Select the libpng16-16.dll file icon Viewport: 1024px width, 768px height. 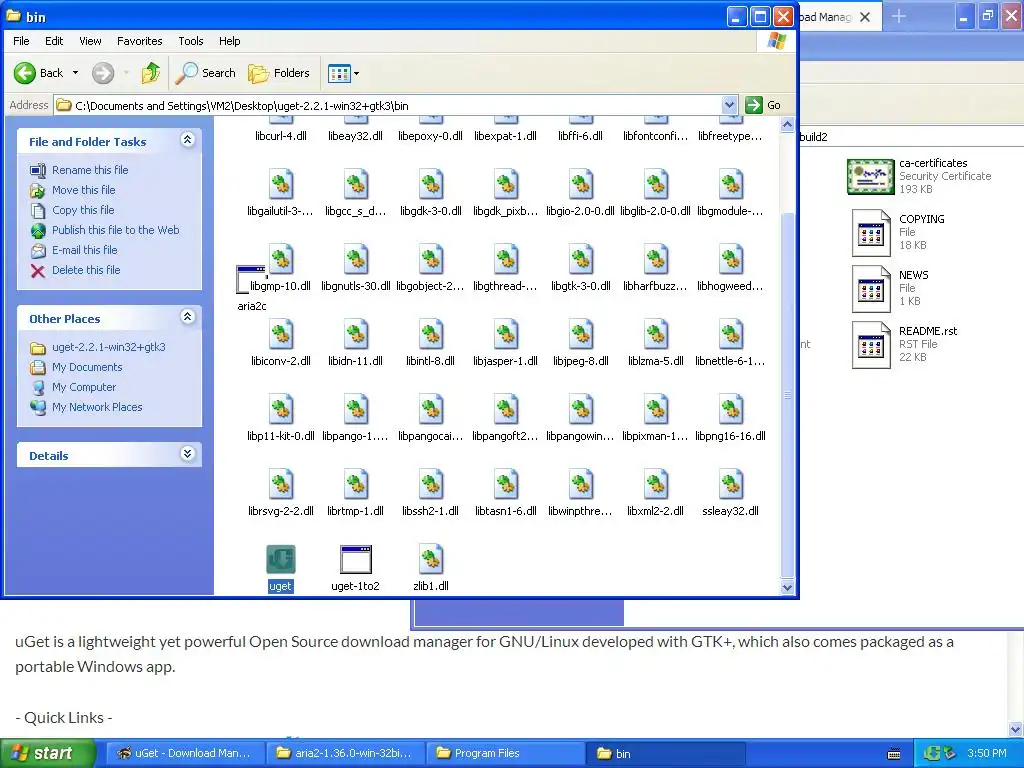(x=731, y=409)
